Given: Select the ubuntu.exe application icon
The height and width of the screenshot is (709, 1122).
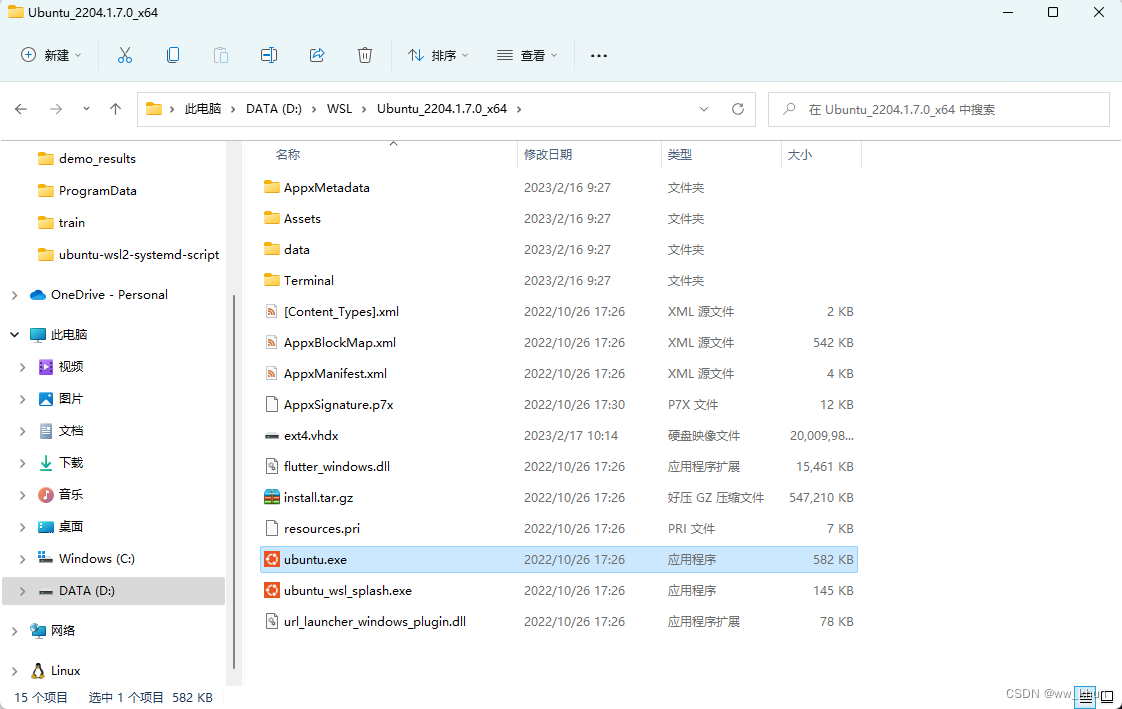Looking at the screenshot, I should [272, 559].
